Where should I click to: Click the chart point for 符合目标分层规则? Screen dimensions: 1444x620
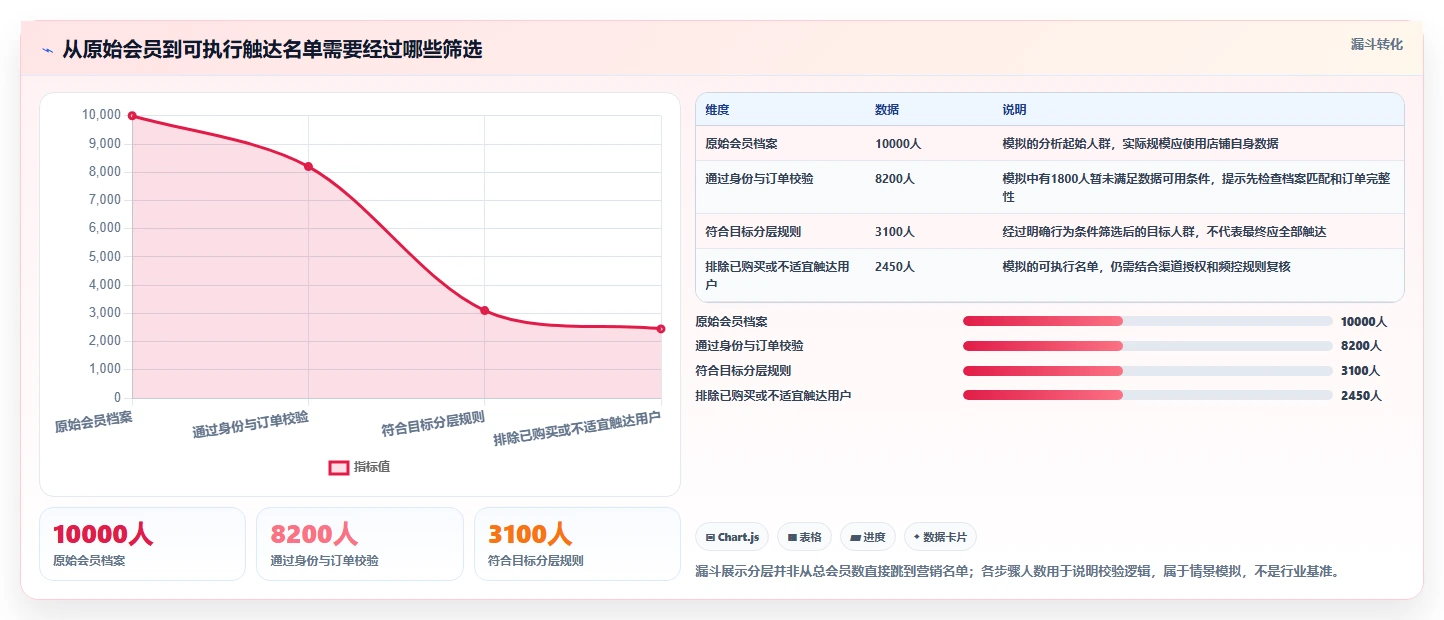[x=485, y=311]
